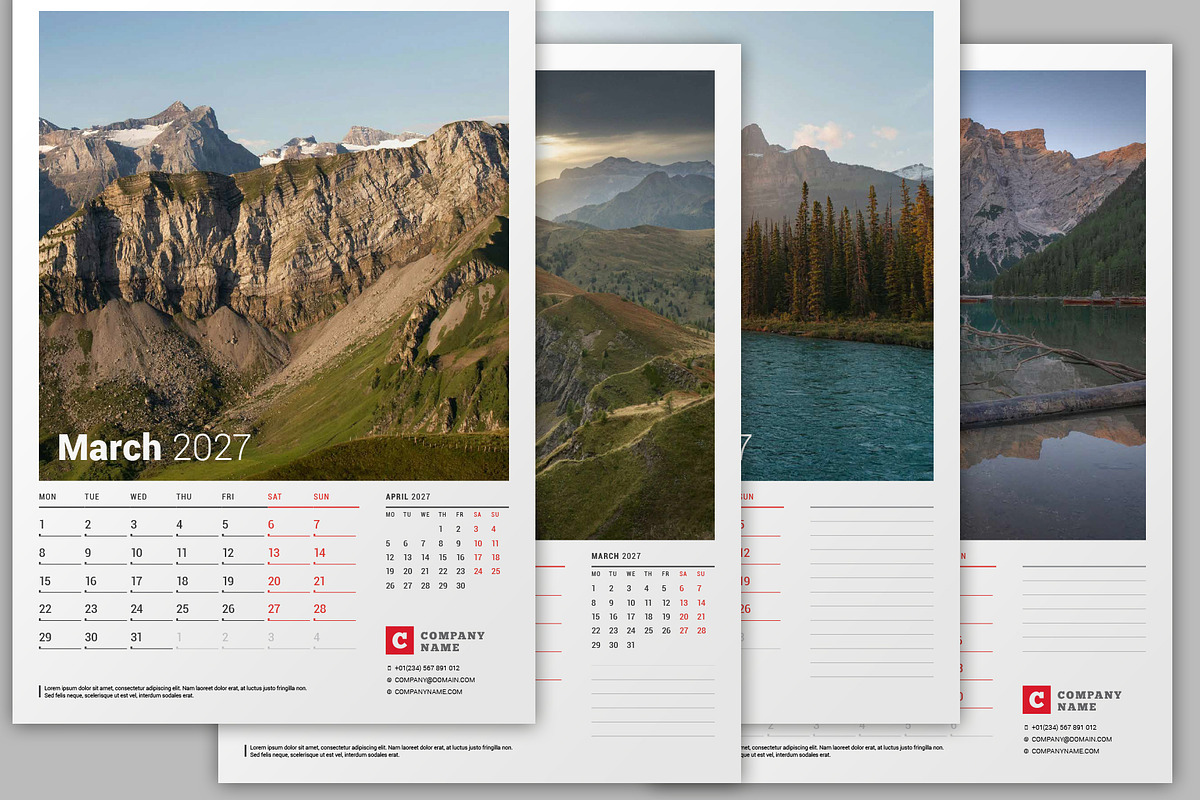Click the phone icon on the rightmost page
This screenshot has height=800, width=1200.
pos(1026,728)
